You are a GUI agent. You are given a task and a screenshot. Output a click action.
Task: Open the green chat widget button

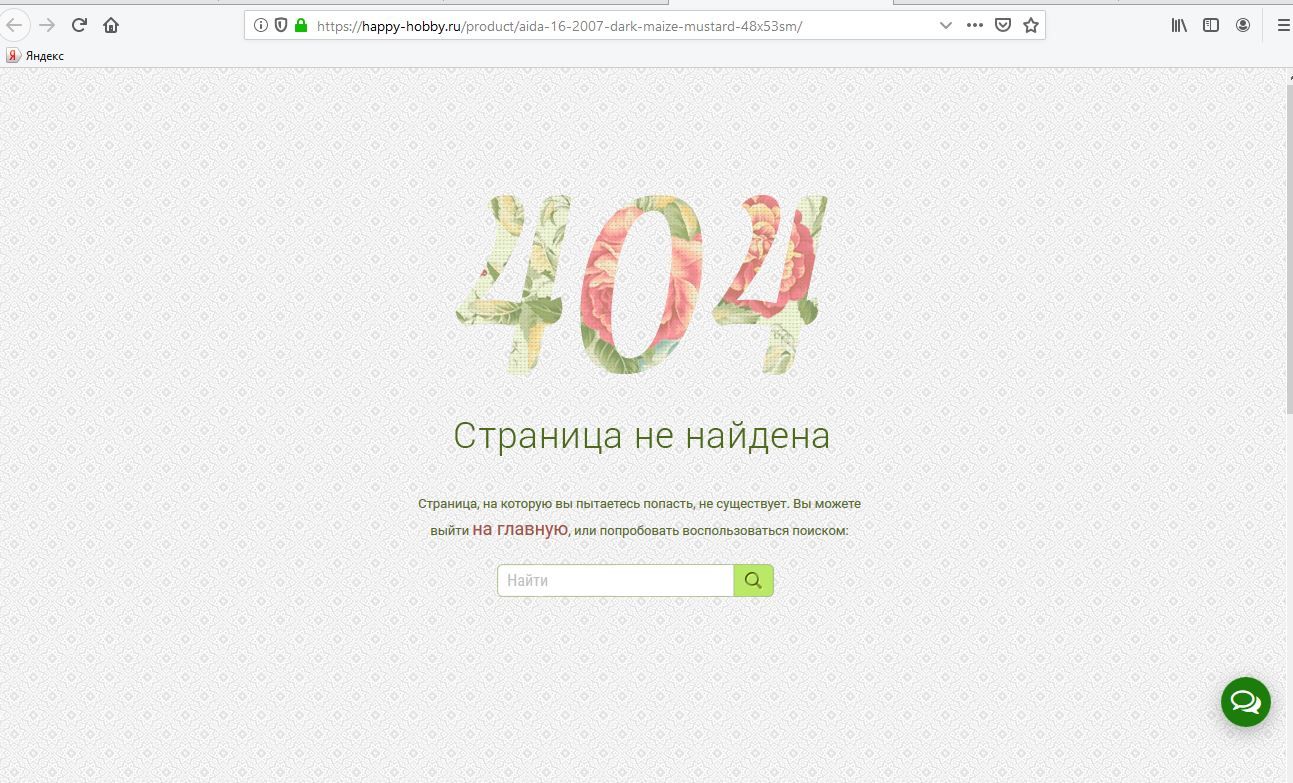pos(1245,702)
